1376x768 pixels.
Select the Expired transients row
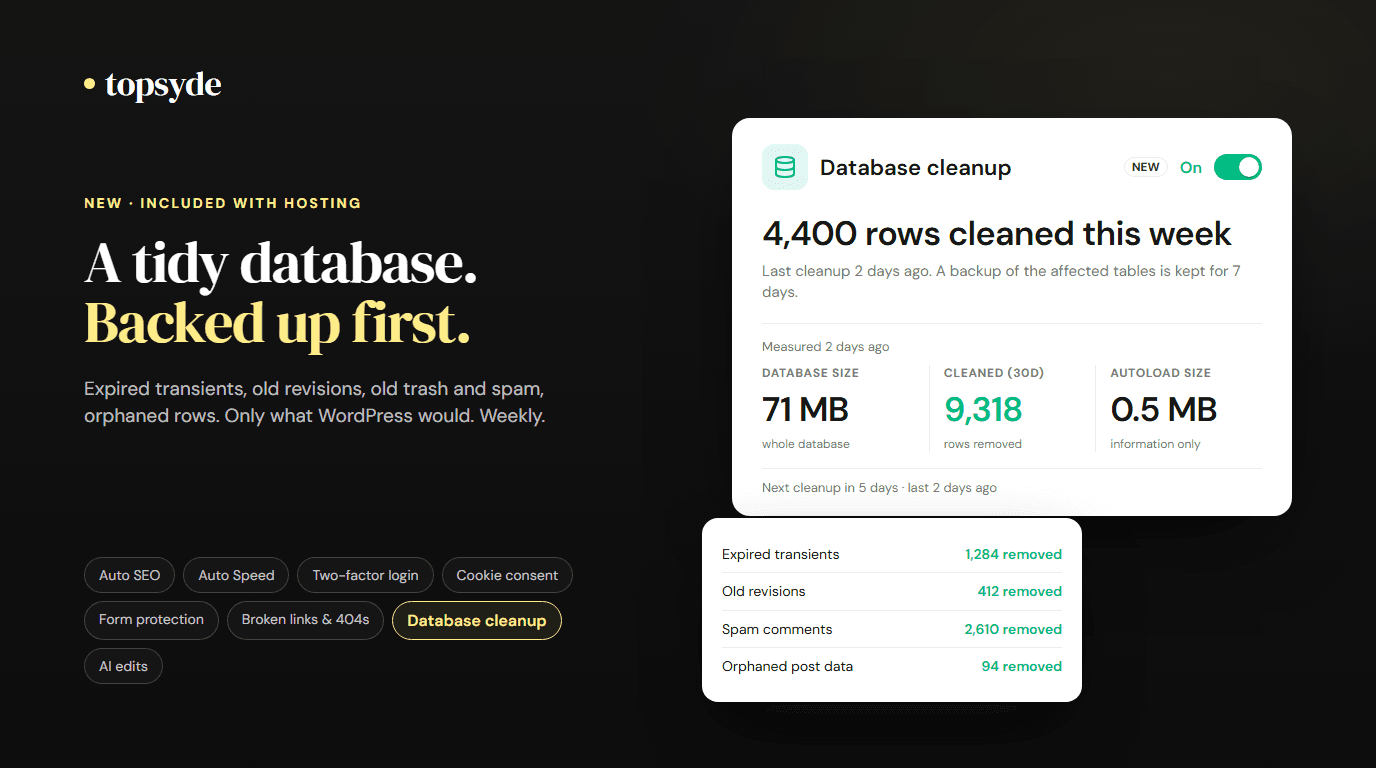tap(892, 554)
